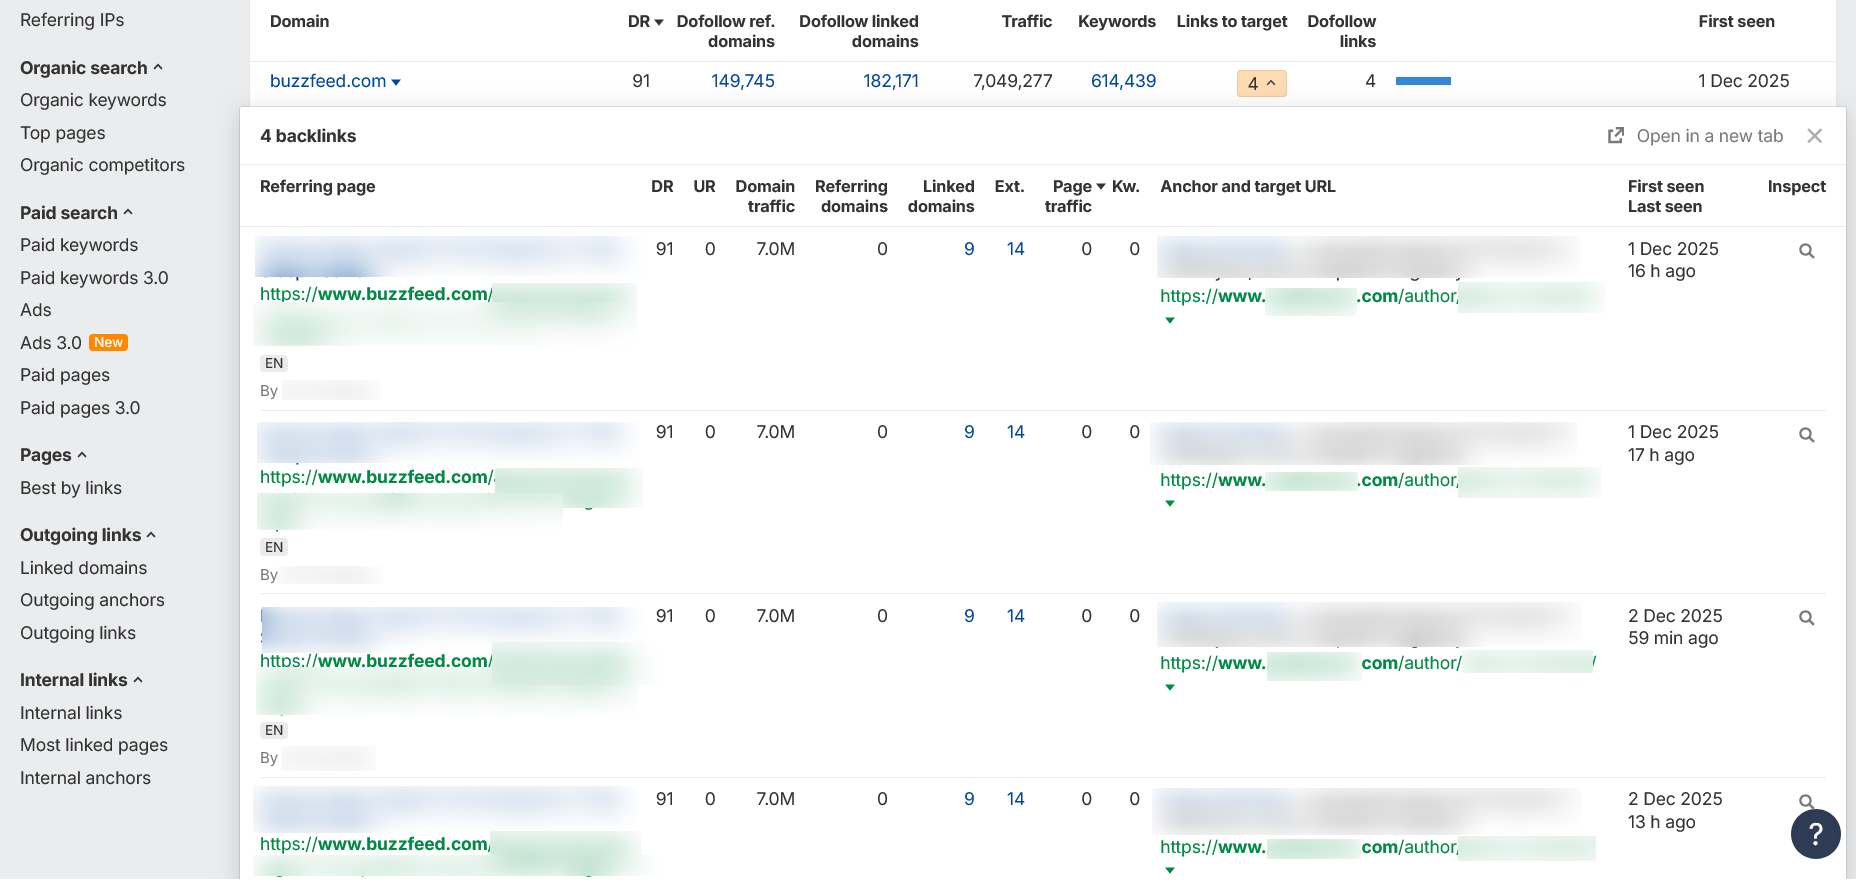The height and width of the screenshot is (880, 1856).
Task: Click the dofollow links blue bar
Action: (x=1423, y=81)
